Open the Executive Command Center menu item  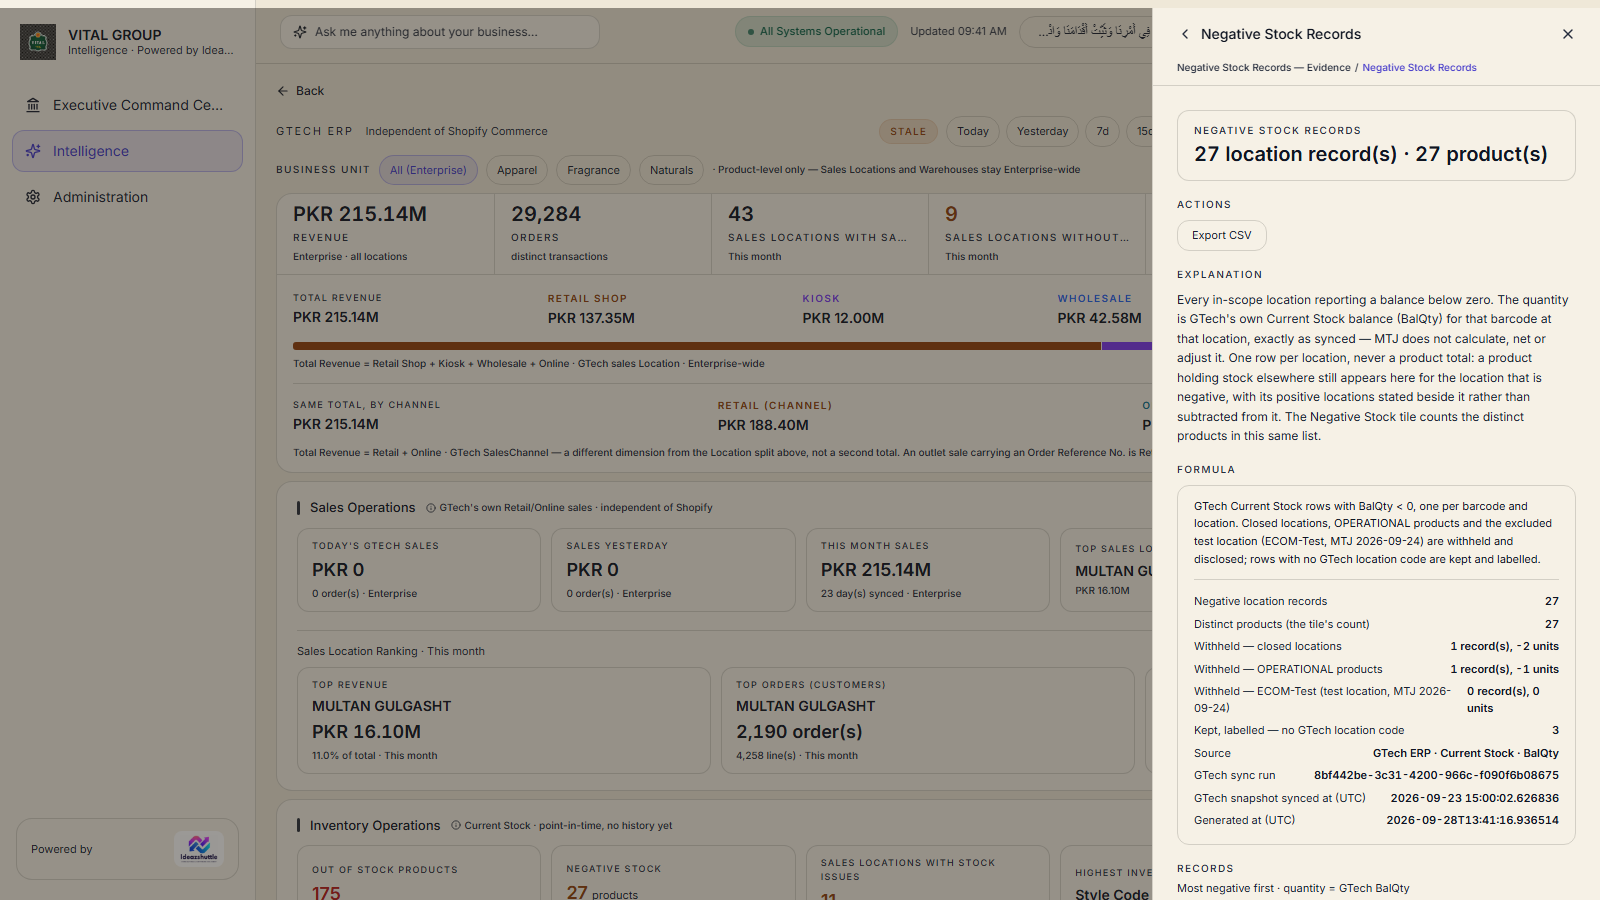(127, 105)
